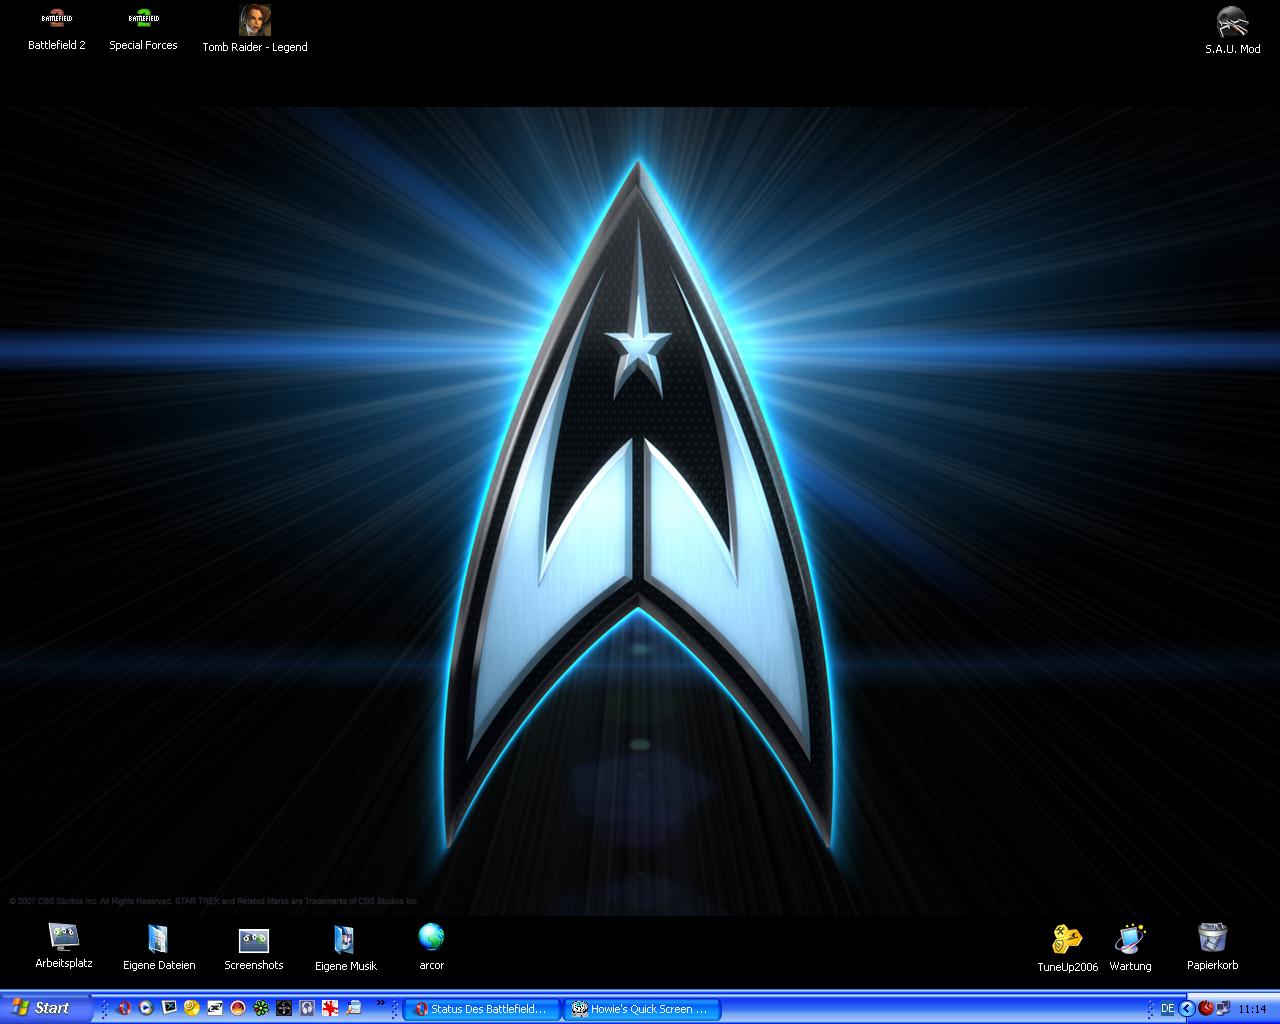Select the S.A.U. Mod desktop icon
This screenshot has height=1024, width=1280.
(x=1232, y=31)
